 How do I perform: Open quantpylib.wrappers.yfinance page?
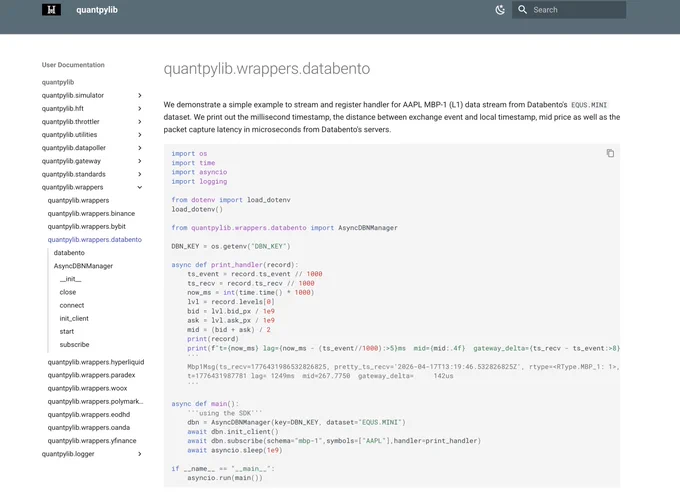pyautogui.click(x=92, y=441)
